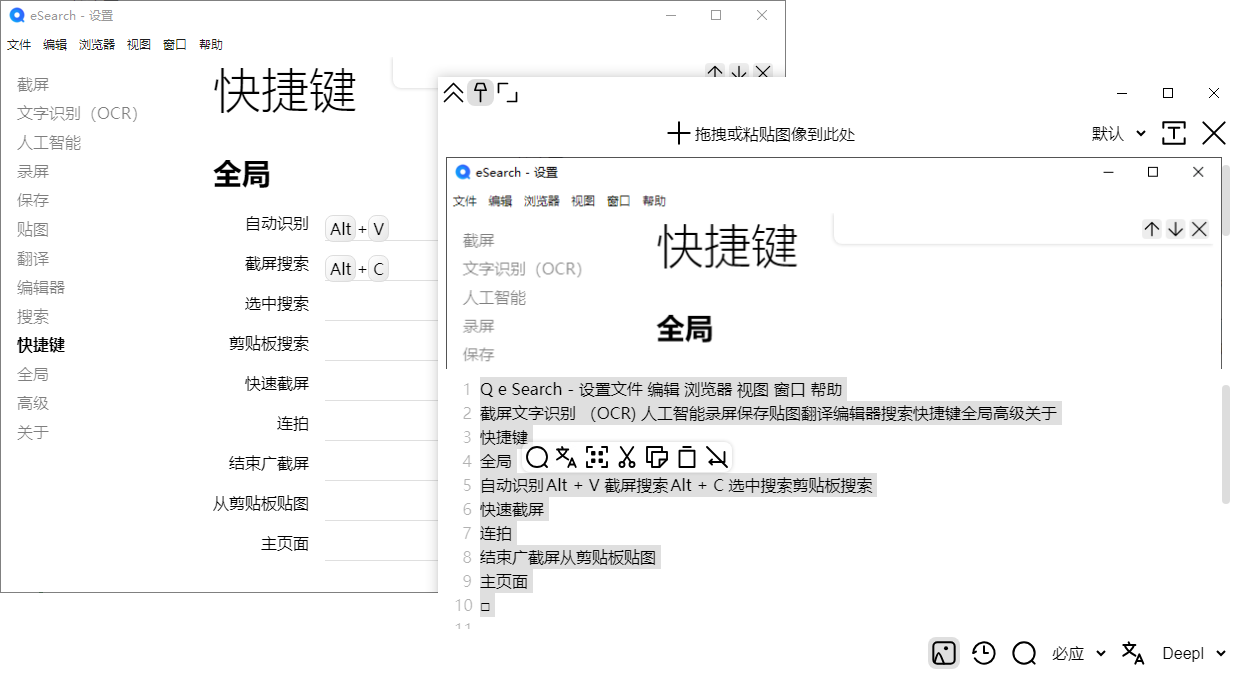Cut selection with the scissors icon
This screenshot has width=1238, height=677.
(x=627, y=457)
